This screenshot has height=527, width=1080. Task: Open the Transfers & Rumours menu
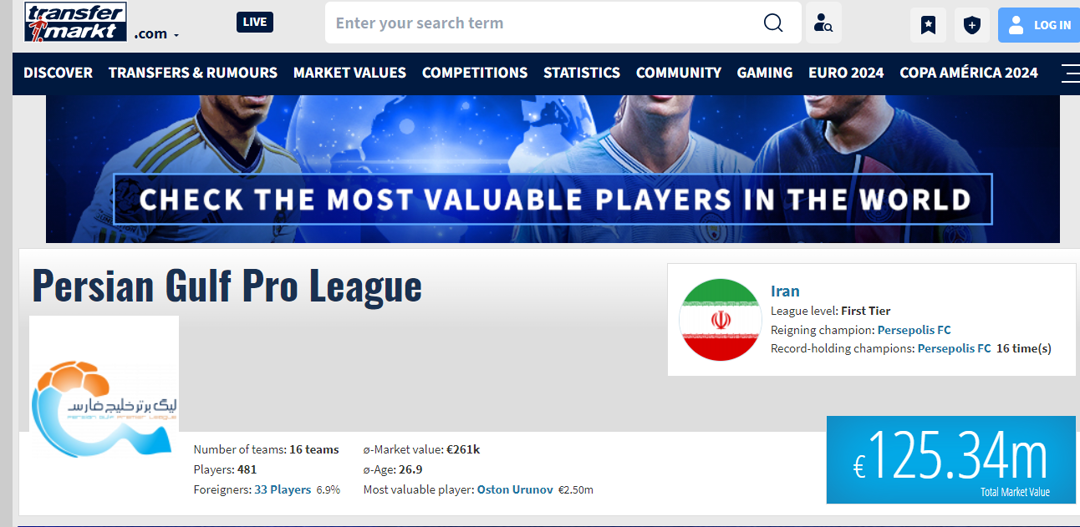click(x=193, y=73)
